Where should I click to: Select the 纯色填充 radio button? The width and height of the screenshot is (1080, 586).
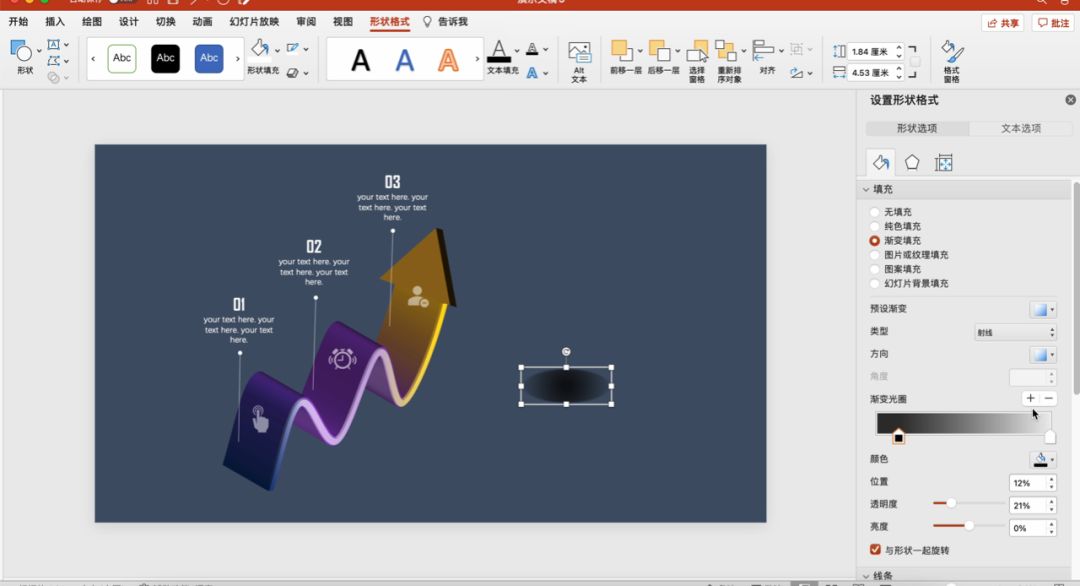click(x=875, y=227)
